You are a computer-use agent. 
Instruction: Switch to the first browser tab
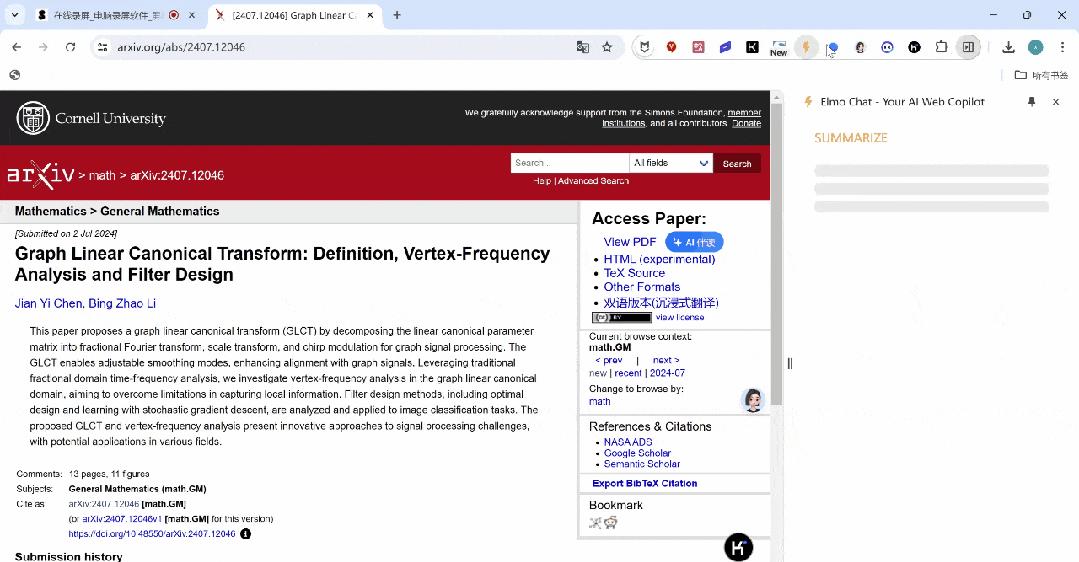pos(108,15)
